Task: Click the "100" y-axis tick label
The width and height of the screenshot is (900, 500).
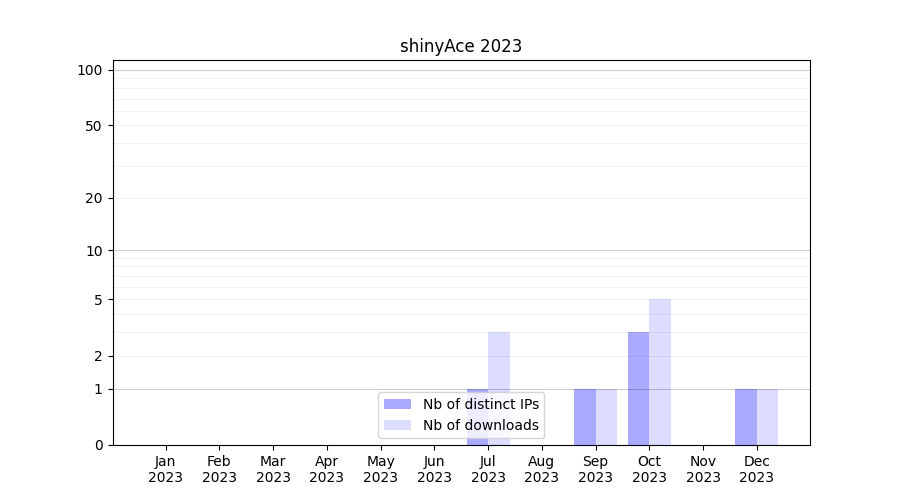Action: click(90, 70)
